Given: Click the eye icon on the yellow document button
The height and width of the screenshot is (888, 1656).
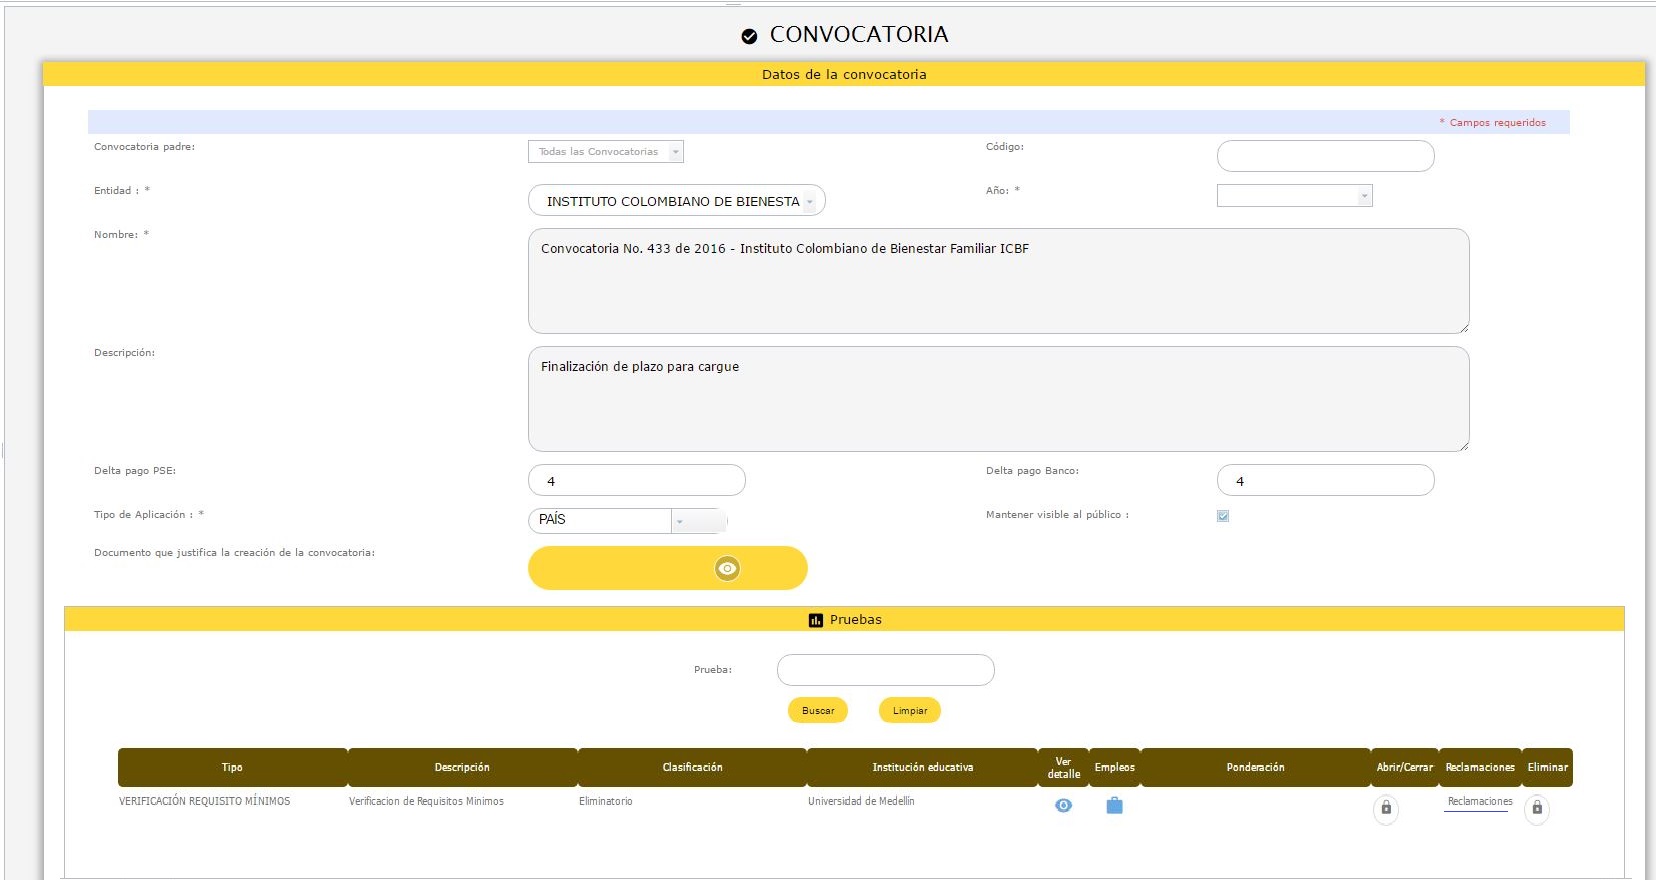Looking at the screenshot, I should 727,568.
